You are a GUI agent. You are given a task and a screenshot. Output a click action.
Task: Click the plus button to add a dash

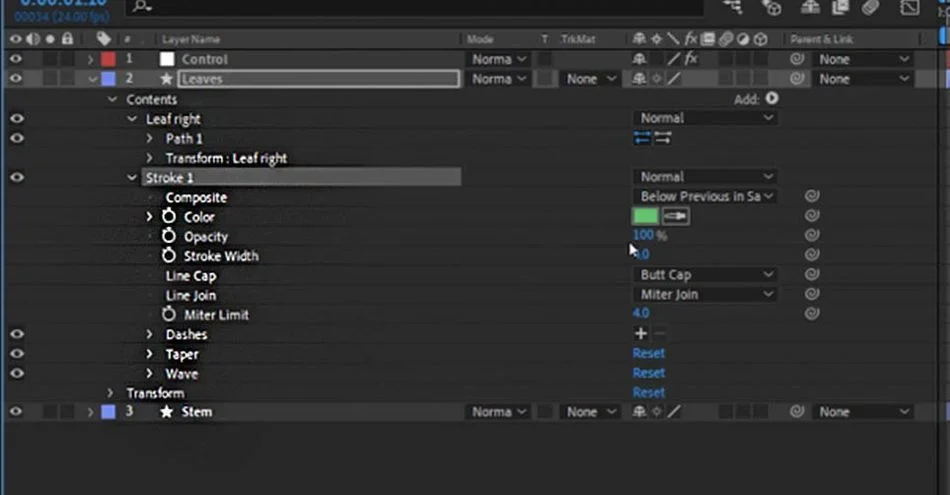[640, 333]
